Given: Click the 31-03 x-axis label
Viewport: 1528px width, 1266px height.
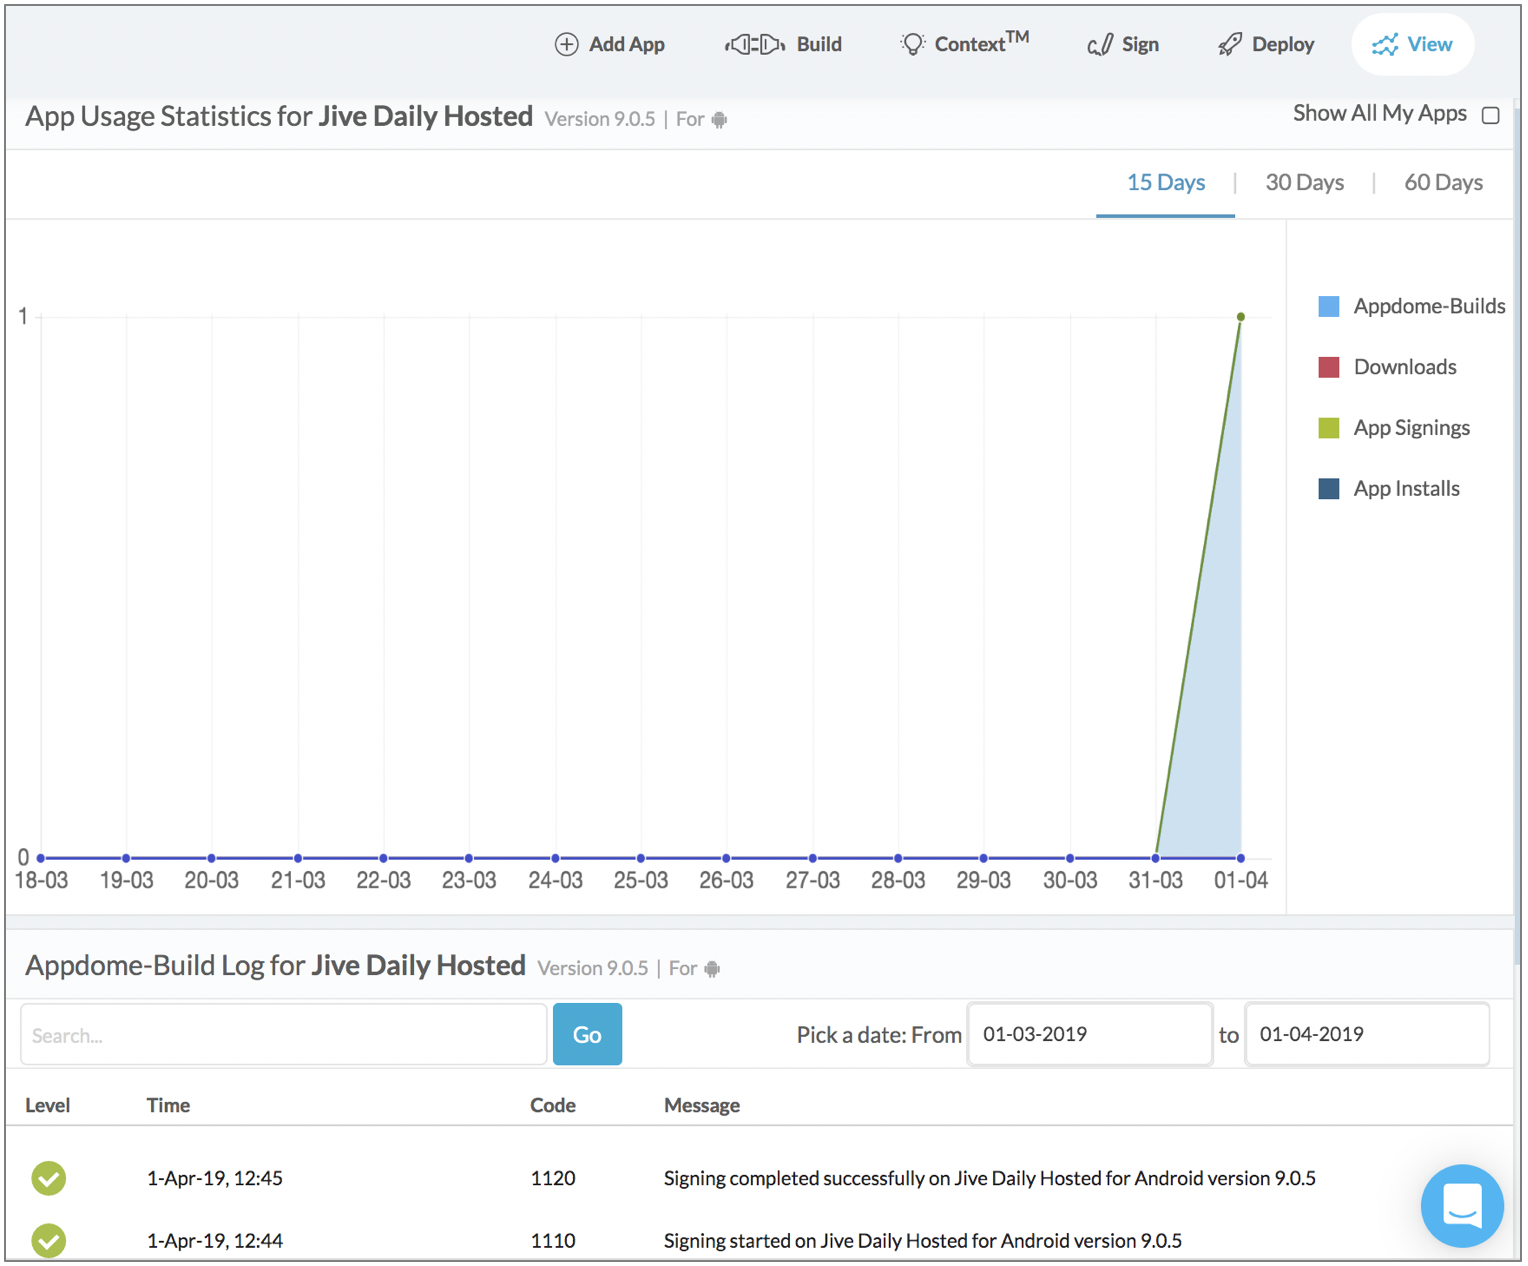Looking at the screenshot, I should coord(1156,880).
